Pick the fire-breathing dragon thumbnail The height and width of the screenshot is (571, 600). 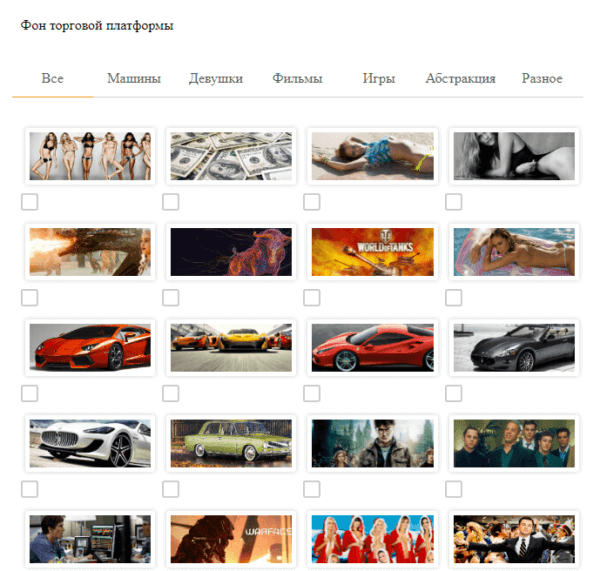(90, 252)
